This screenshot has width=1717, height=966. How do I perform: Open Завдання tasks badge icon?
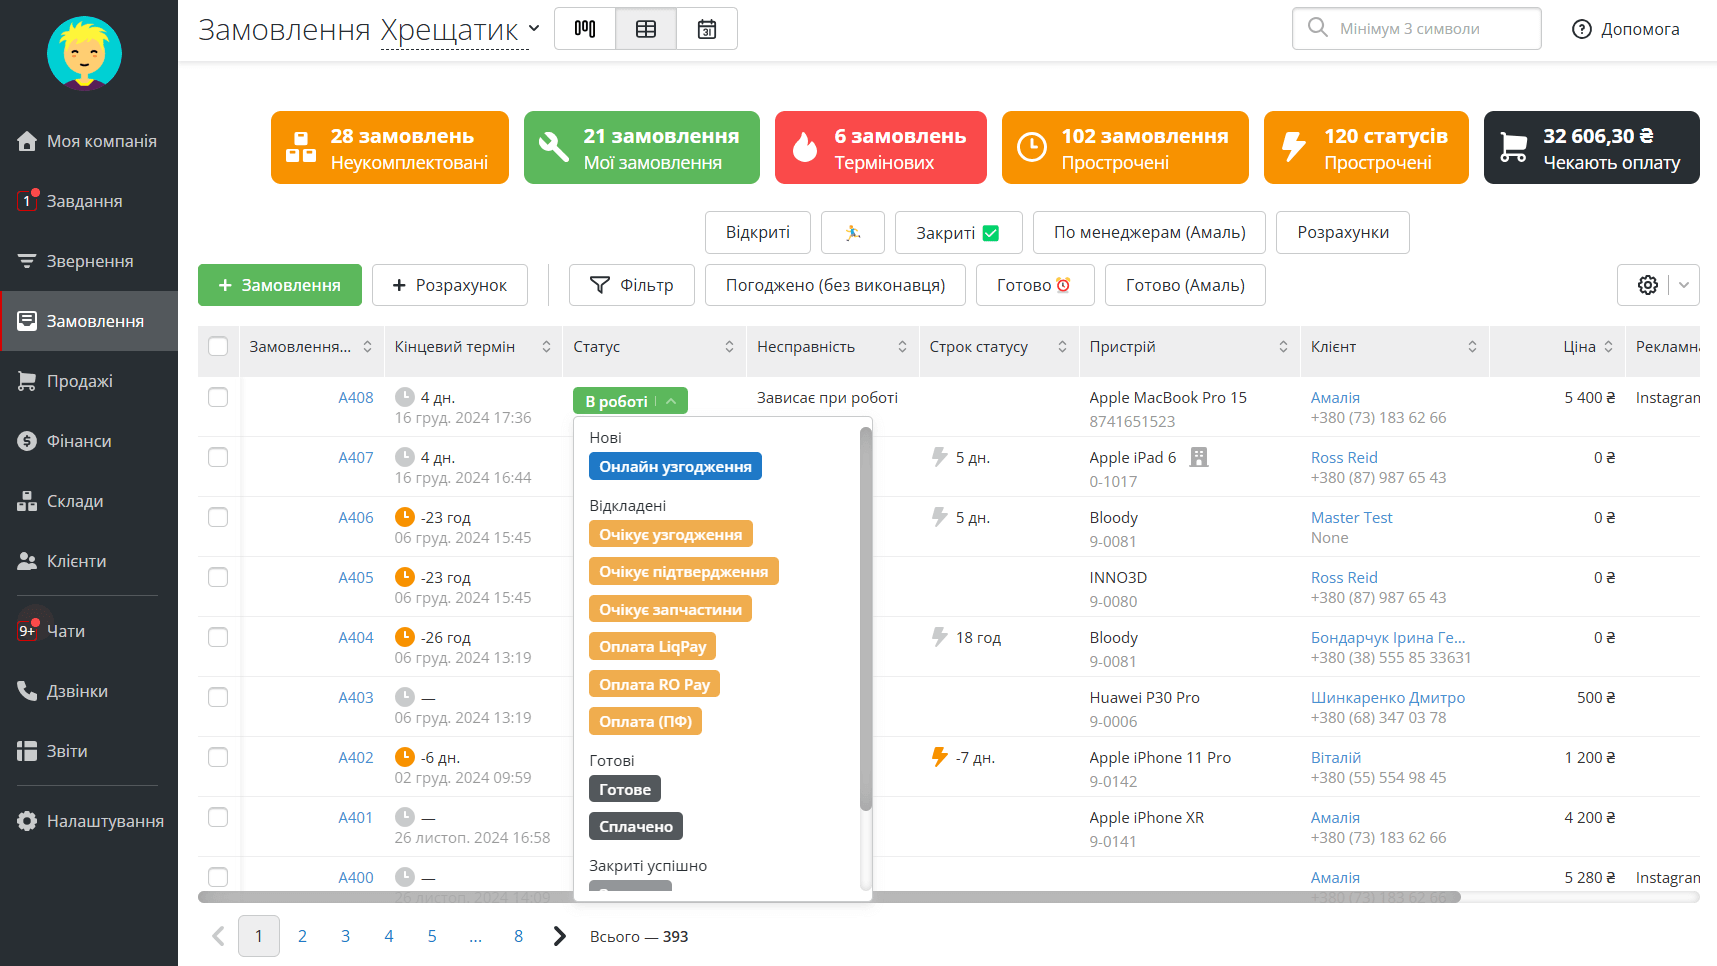click(x=28, y=200)
